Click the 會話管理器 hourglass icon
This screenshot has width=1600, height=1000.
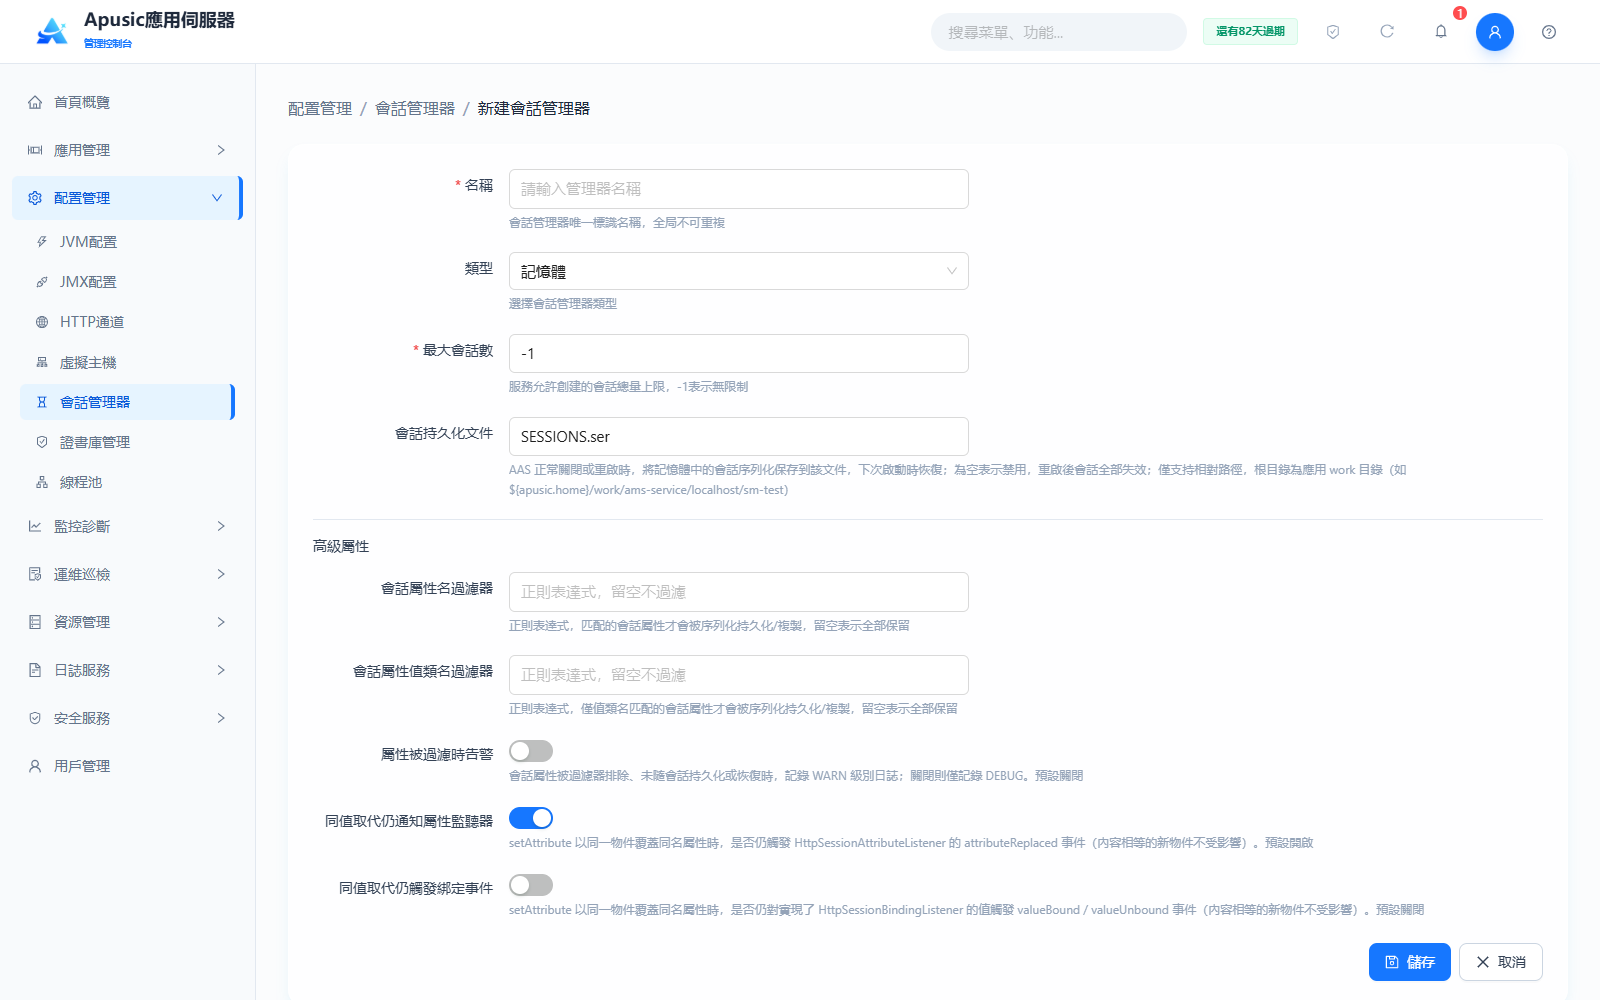click(x=42, y=402)
